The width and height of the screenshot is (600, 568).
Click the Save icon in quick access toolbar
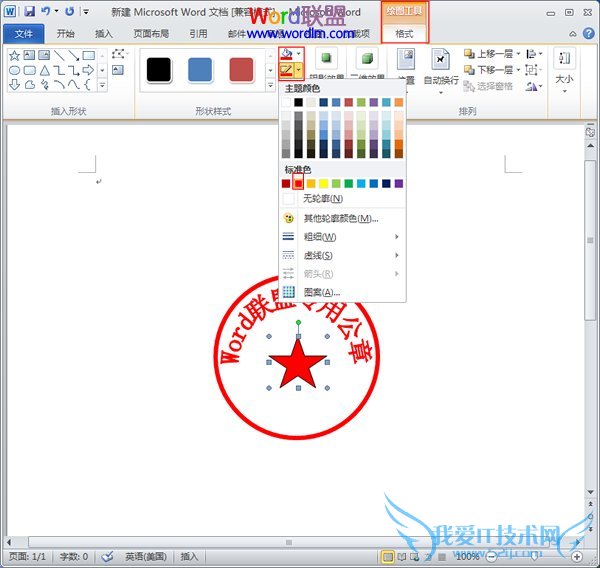[30, 11]
